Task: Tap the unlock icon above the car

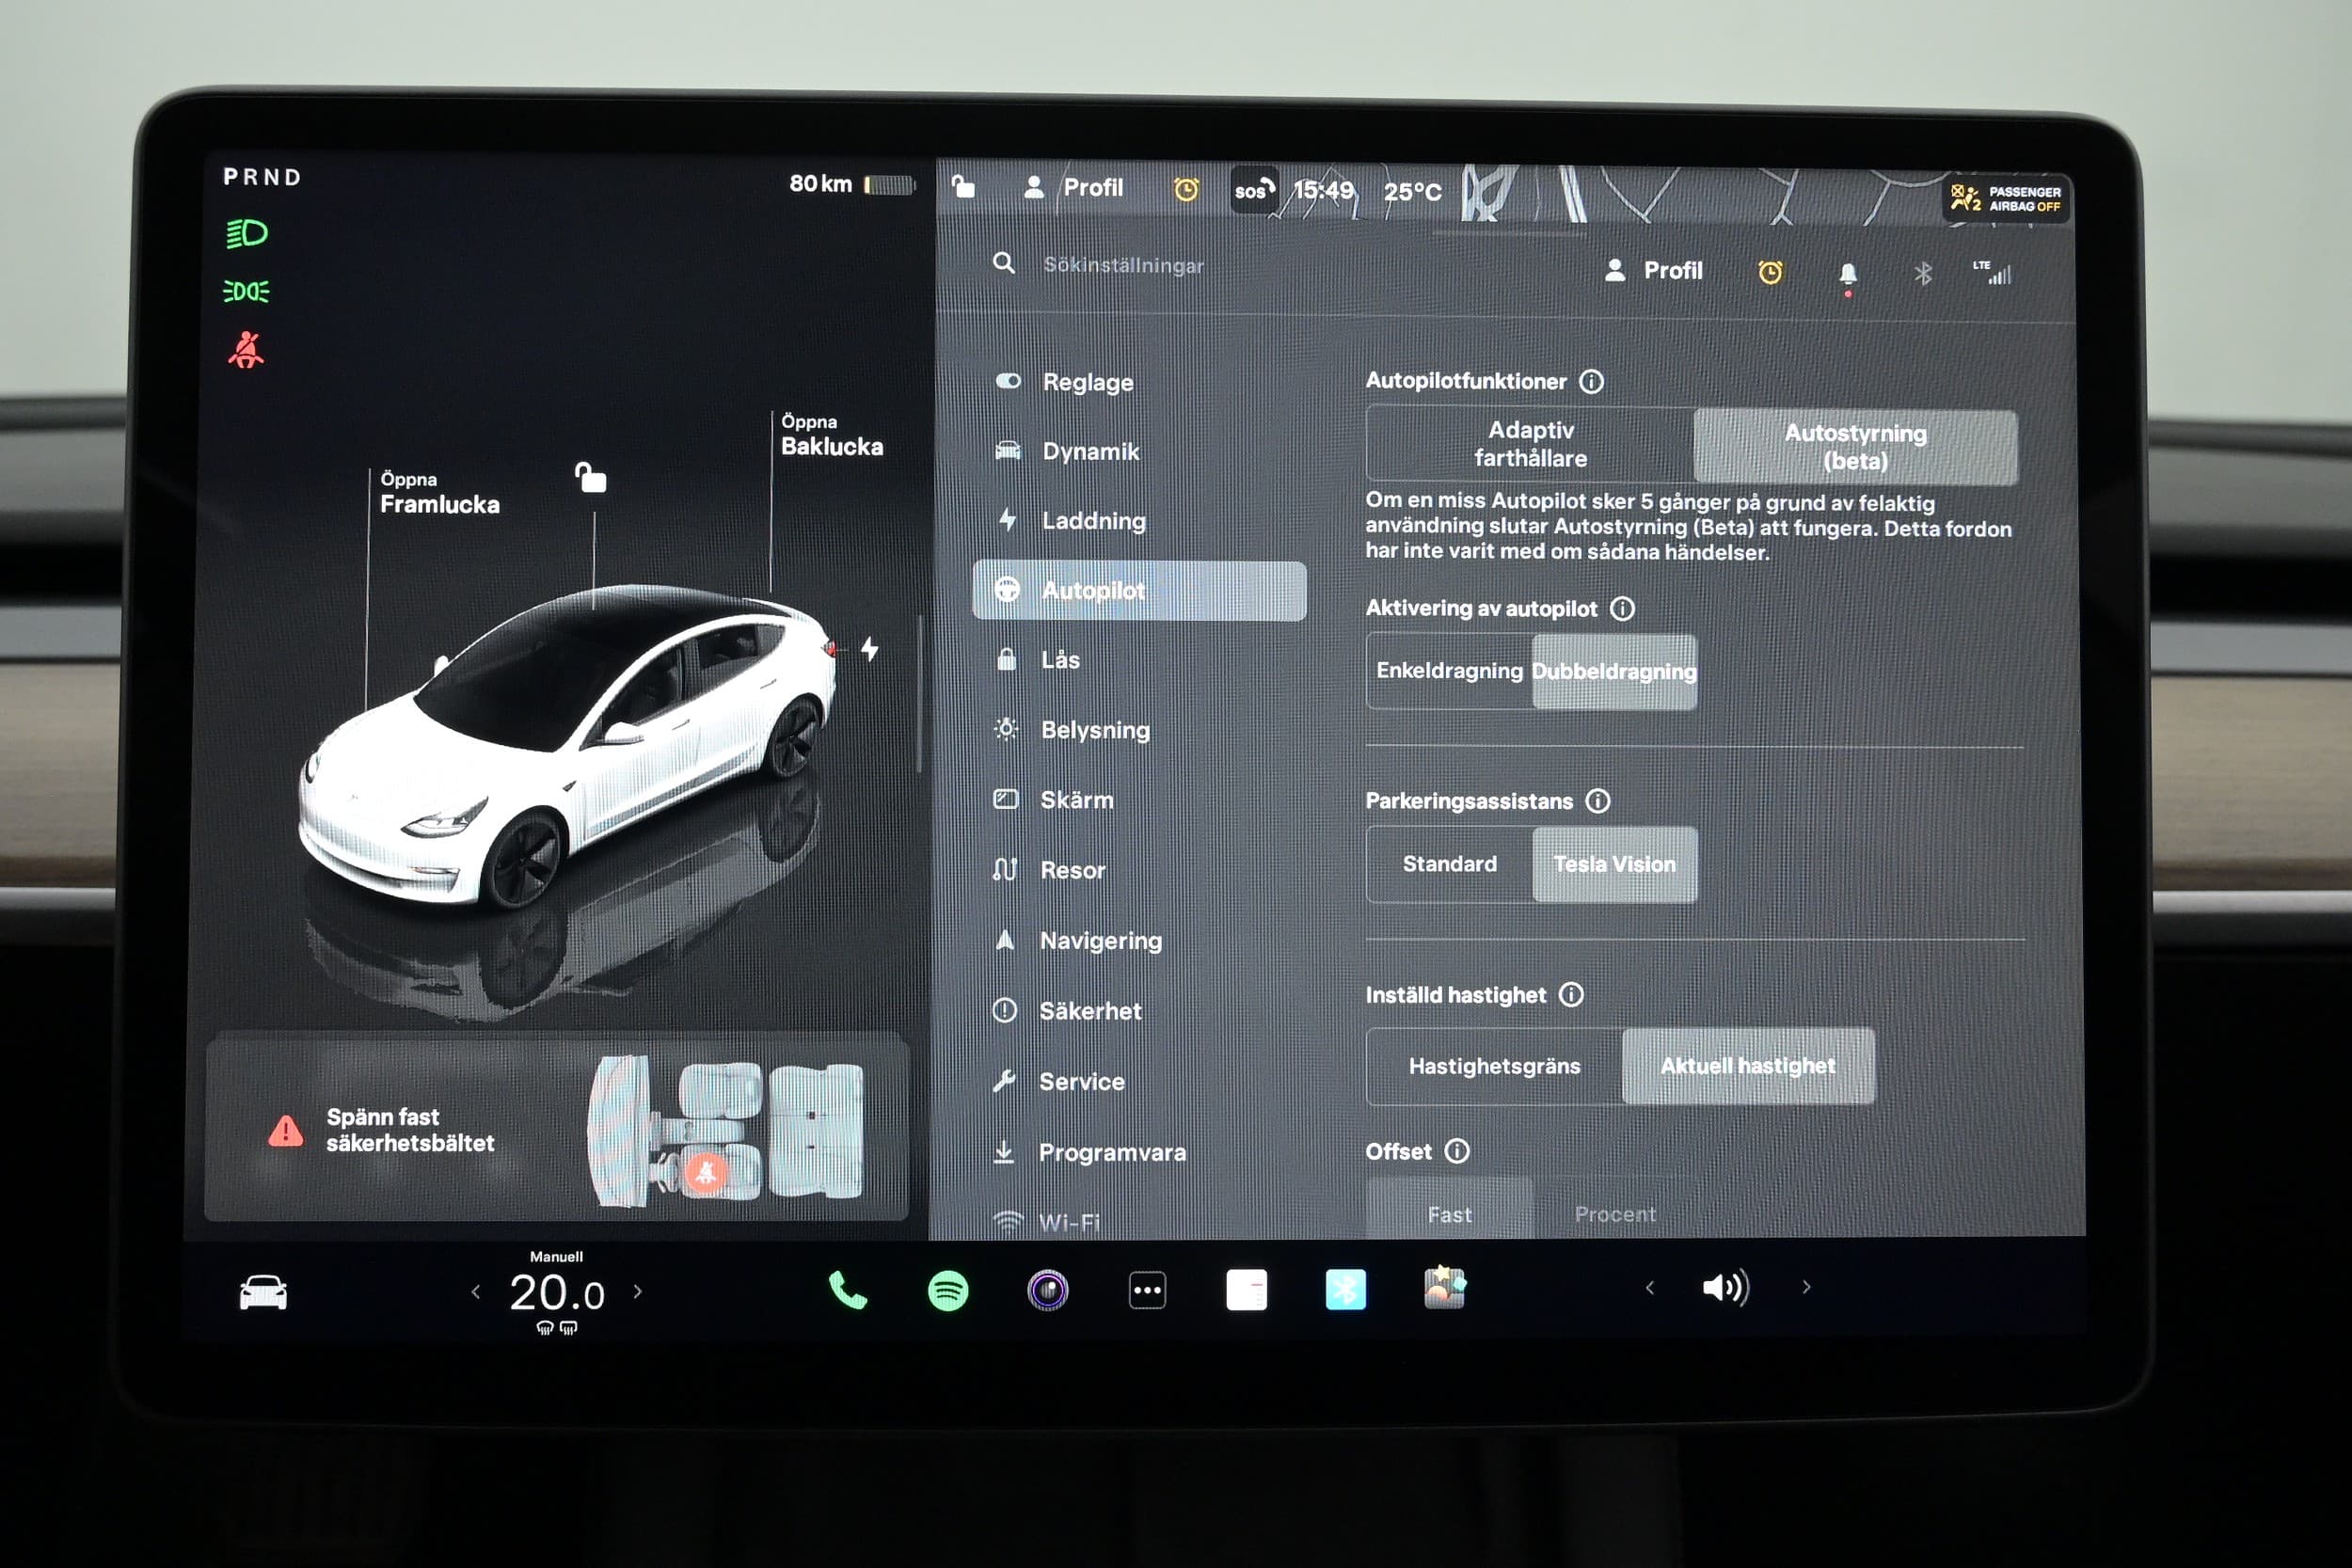Action: [x=591, y=477]
